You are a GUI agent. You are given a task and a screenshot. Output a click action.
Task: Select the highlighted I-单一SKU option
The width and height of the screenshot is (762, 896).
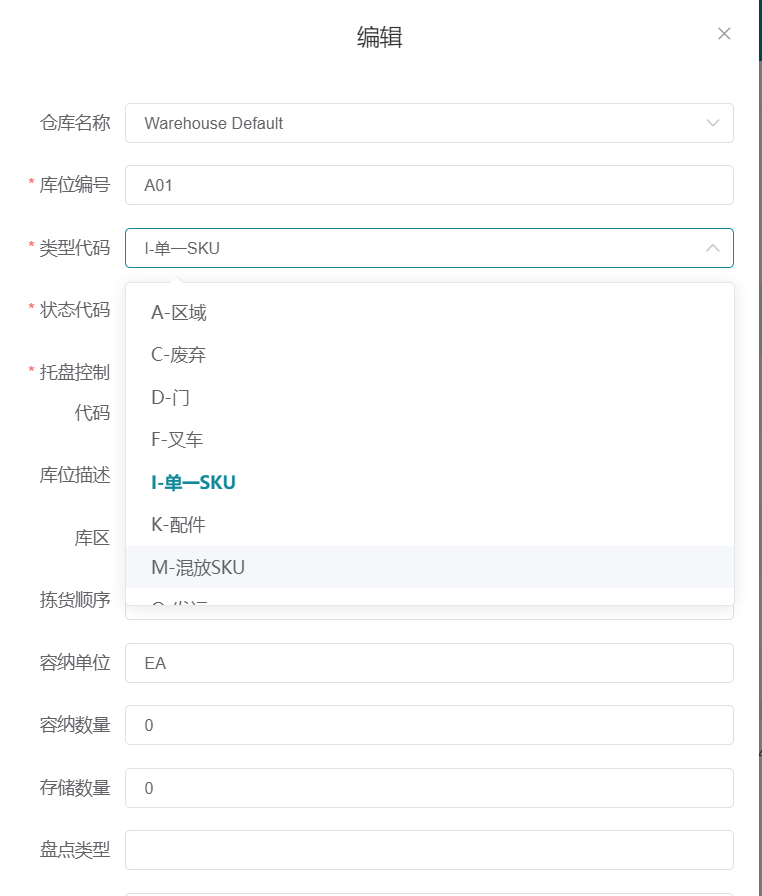click(x=193, y=482)
